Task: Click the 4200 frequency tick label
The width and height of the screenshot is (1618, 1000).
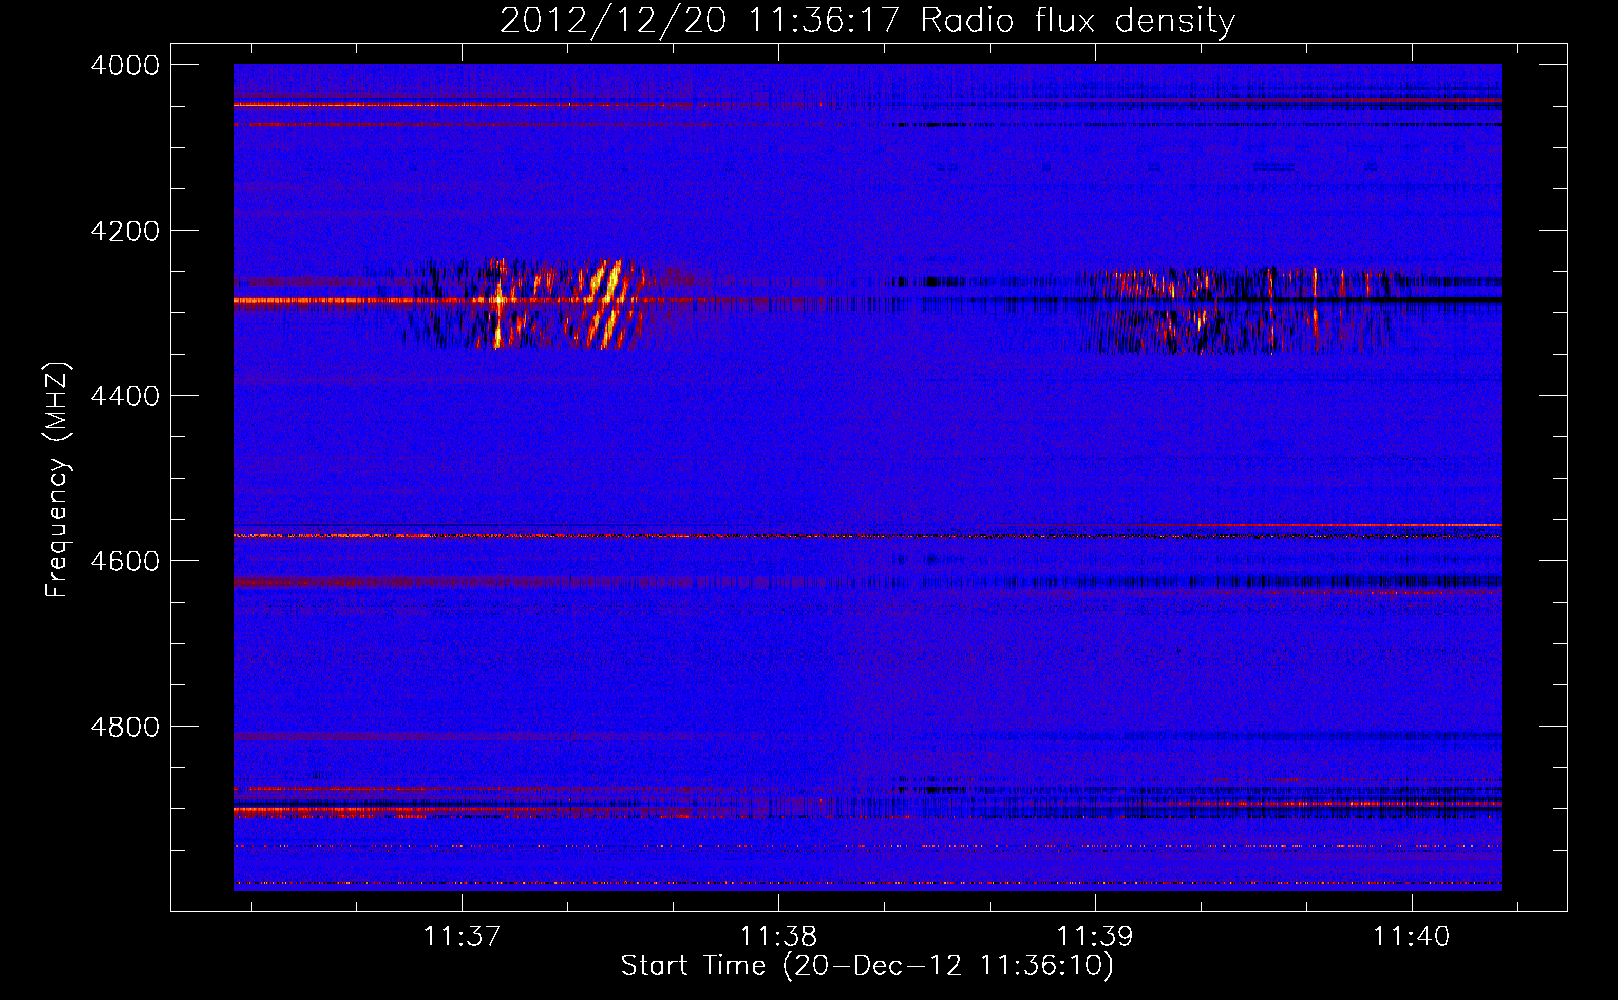Action: point(125,231)
